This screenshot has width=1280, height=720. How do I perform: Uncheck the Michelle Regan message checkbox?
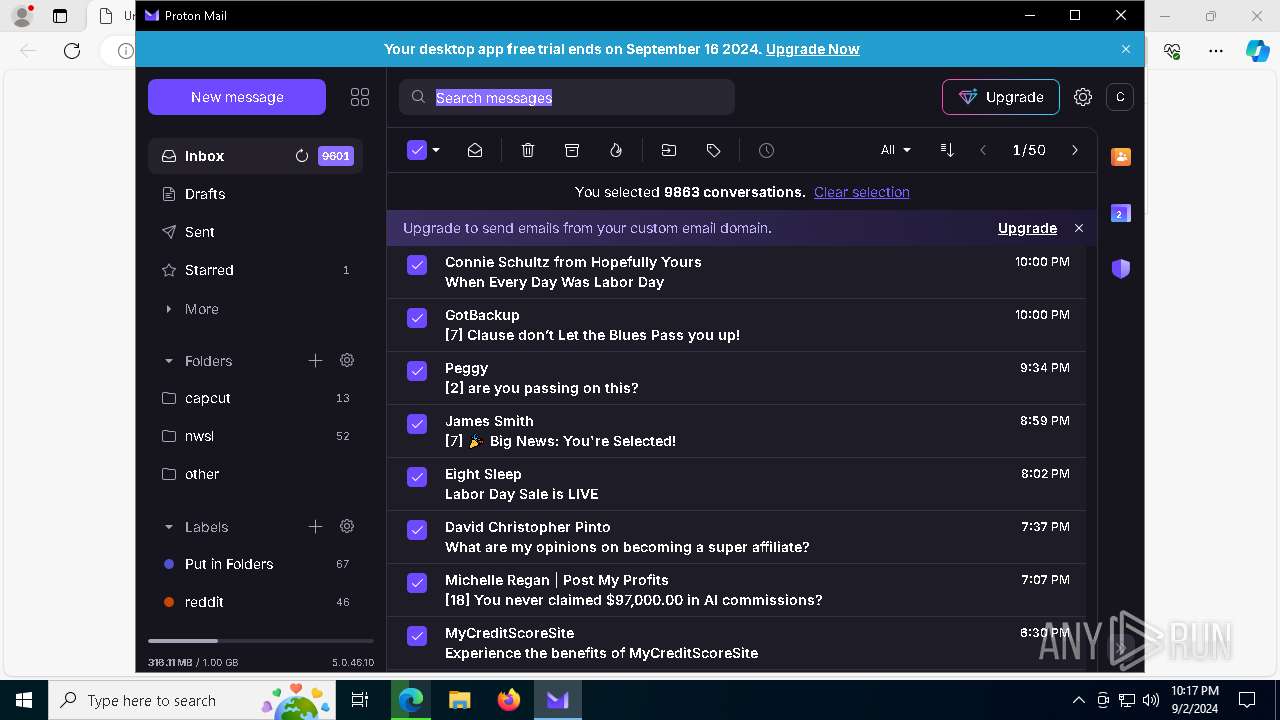[417, 583]
